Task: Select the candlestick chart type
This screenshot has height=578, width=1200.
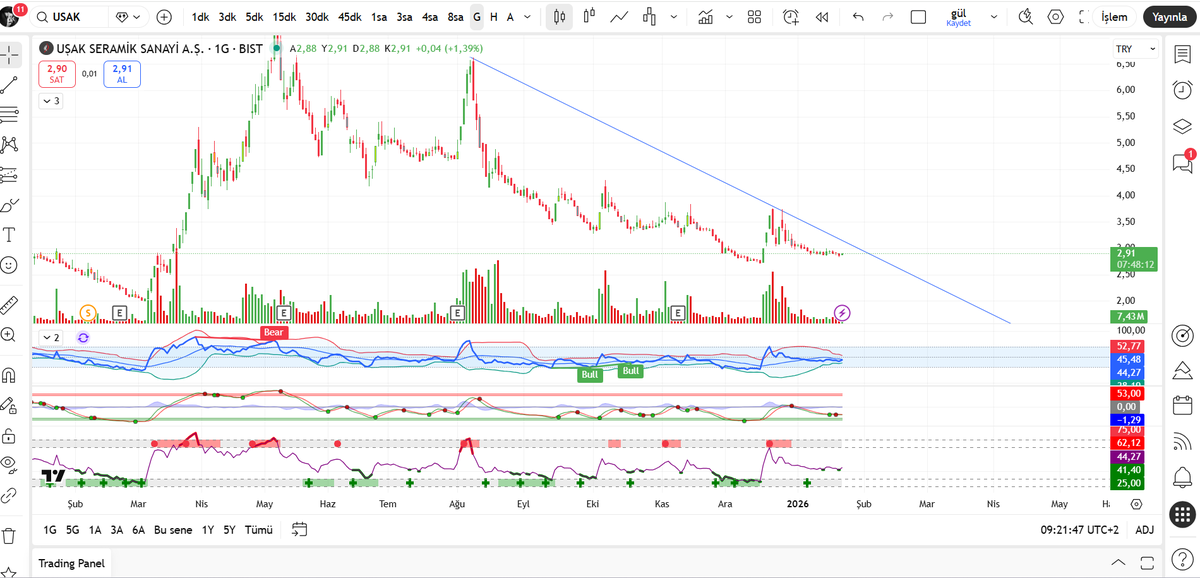Action: click(x=560, y=17)
